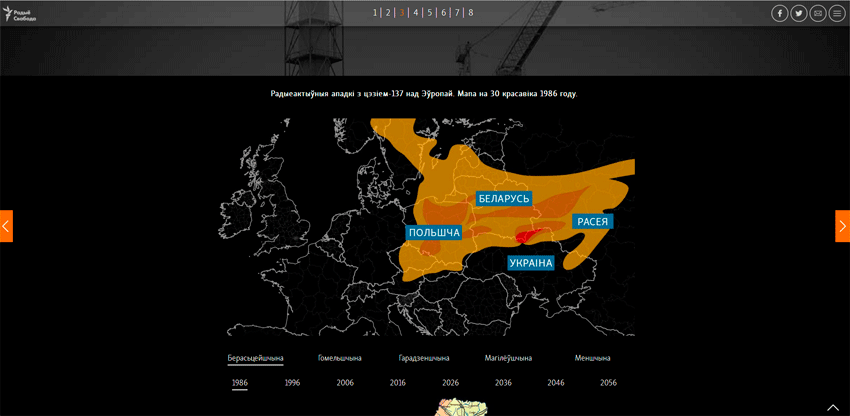Switch to the Гомельшчына region tab
This screenshot has width=850, height=416.
click(340, 358)
